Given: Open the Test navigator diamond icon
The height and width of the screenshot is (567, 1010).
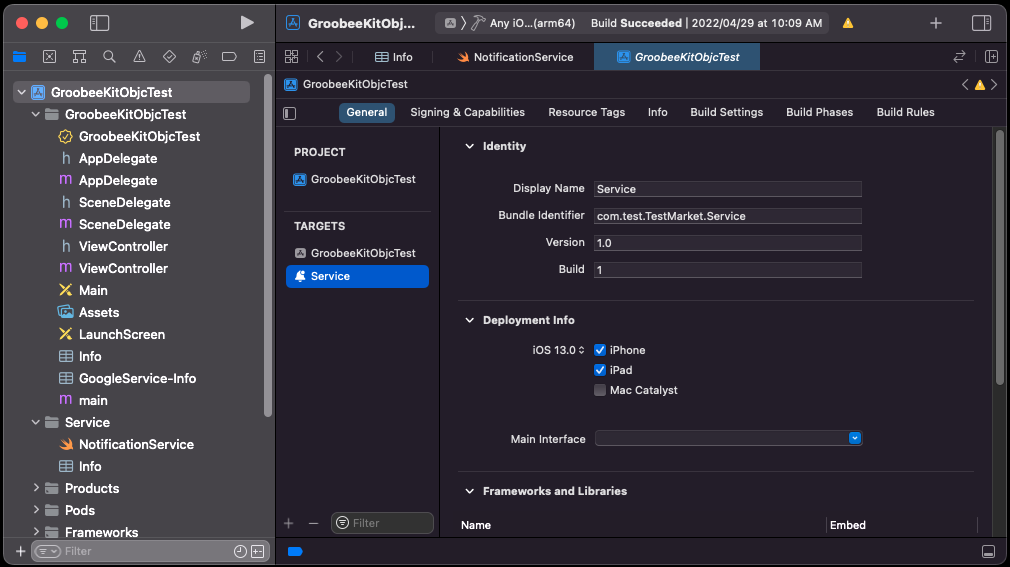Looking at the screenshot, I should coord(169,57).
